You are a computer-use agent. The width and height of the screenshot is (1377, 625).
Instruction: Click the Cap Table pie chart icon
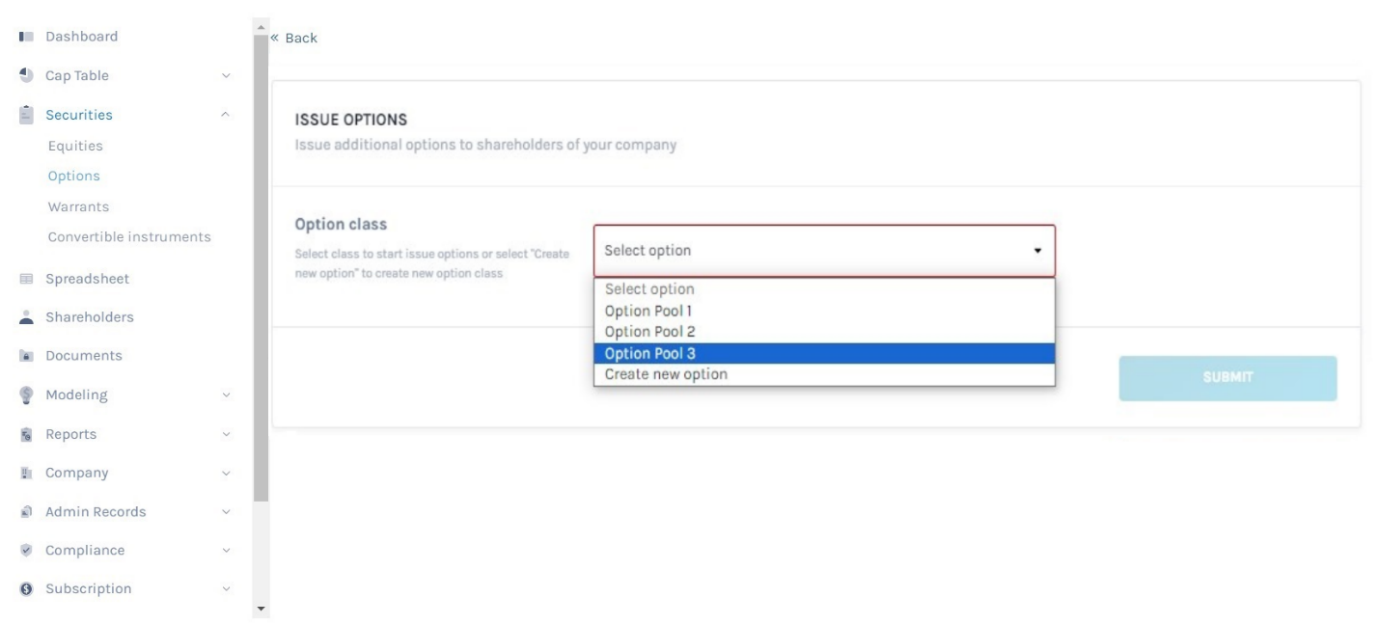coord(26,76)
